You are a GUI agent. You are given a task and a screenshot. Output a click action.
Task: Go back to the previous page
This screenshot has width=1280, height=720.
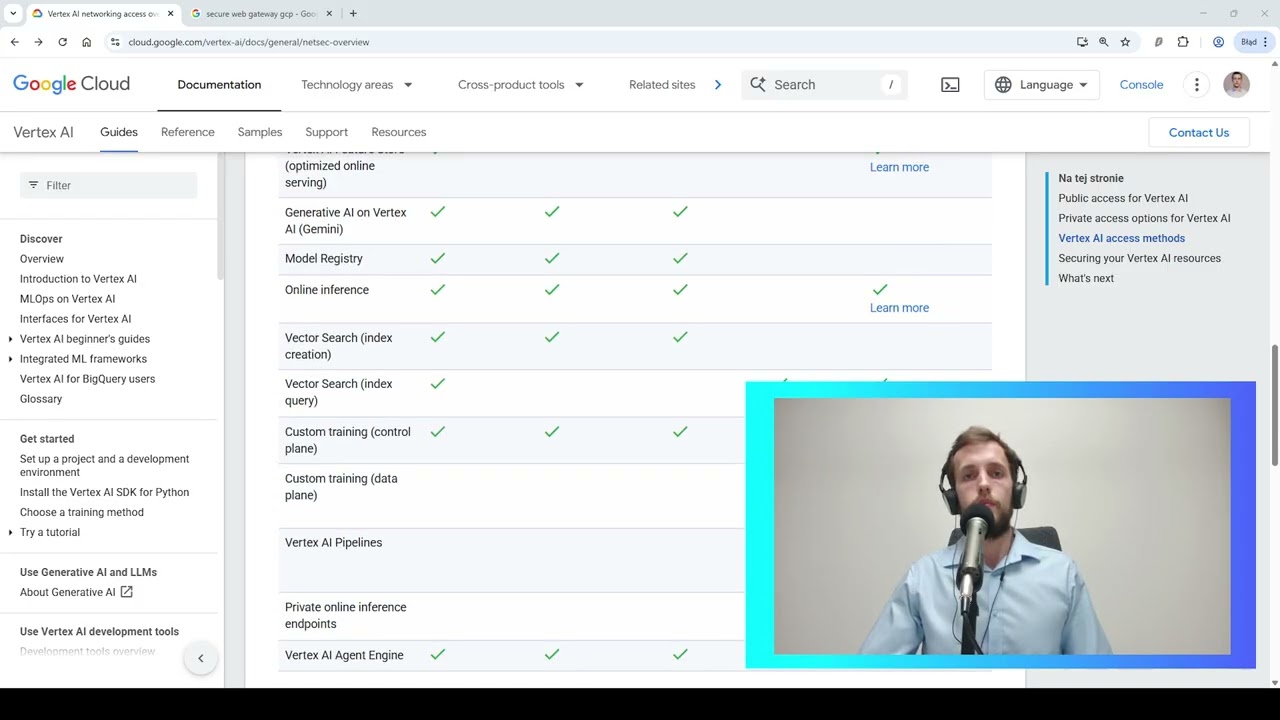pyautogui.click(x=14, y=42)
